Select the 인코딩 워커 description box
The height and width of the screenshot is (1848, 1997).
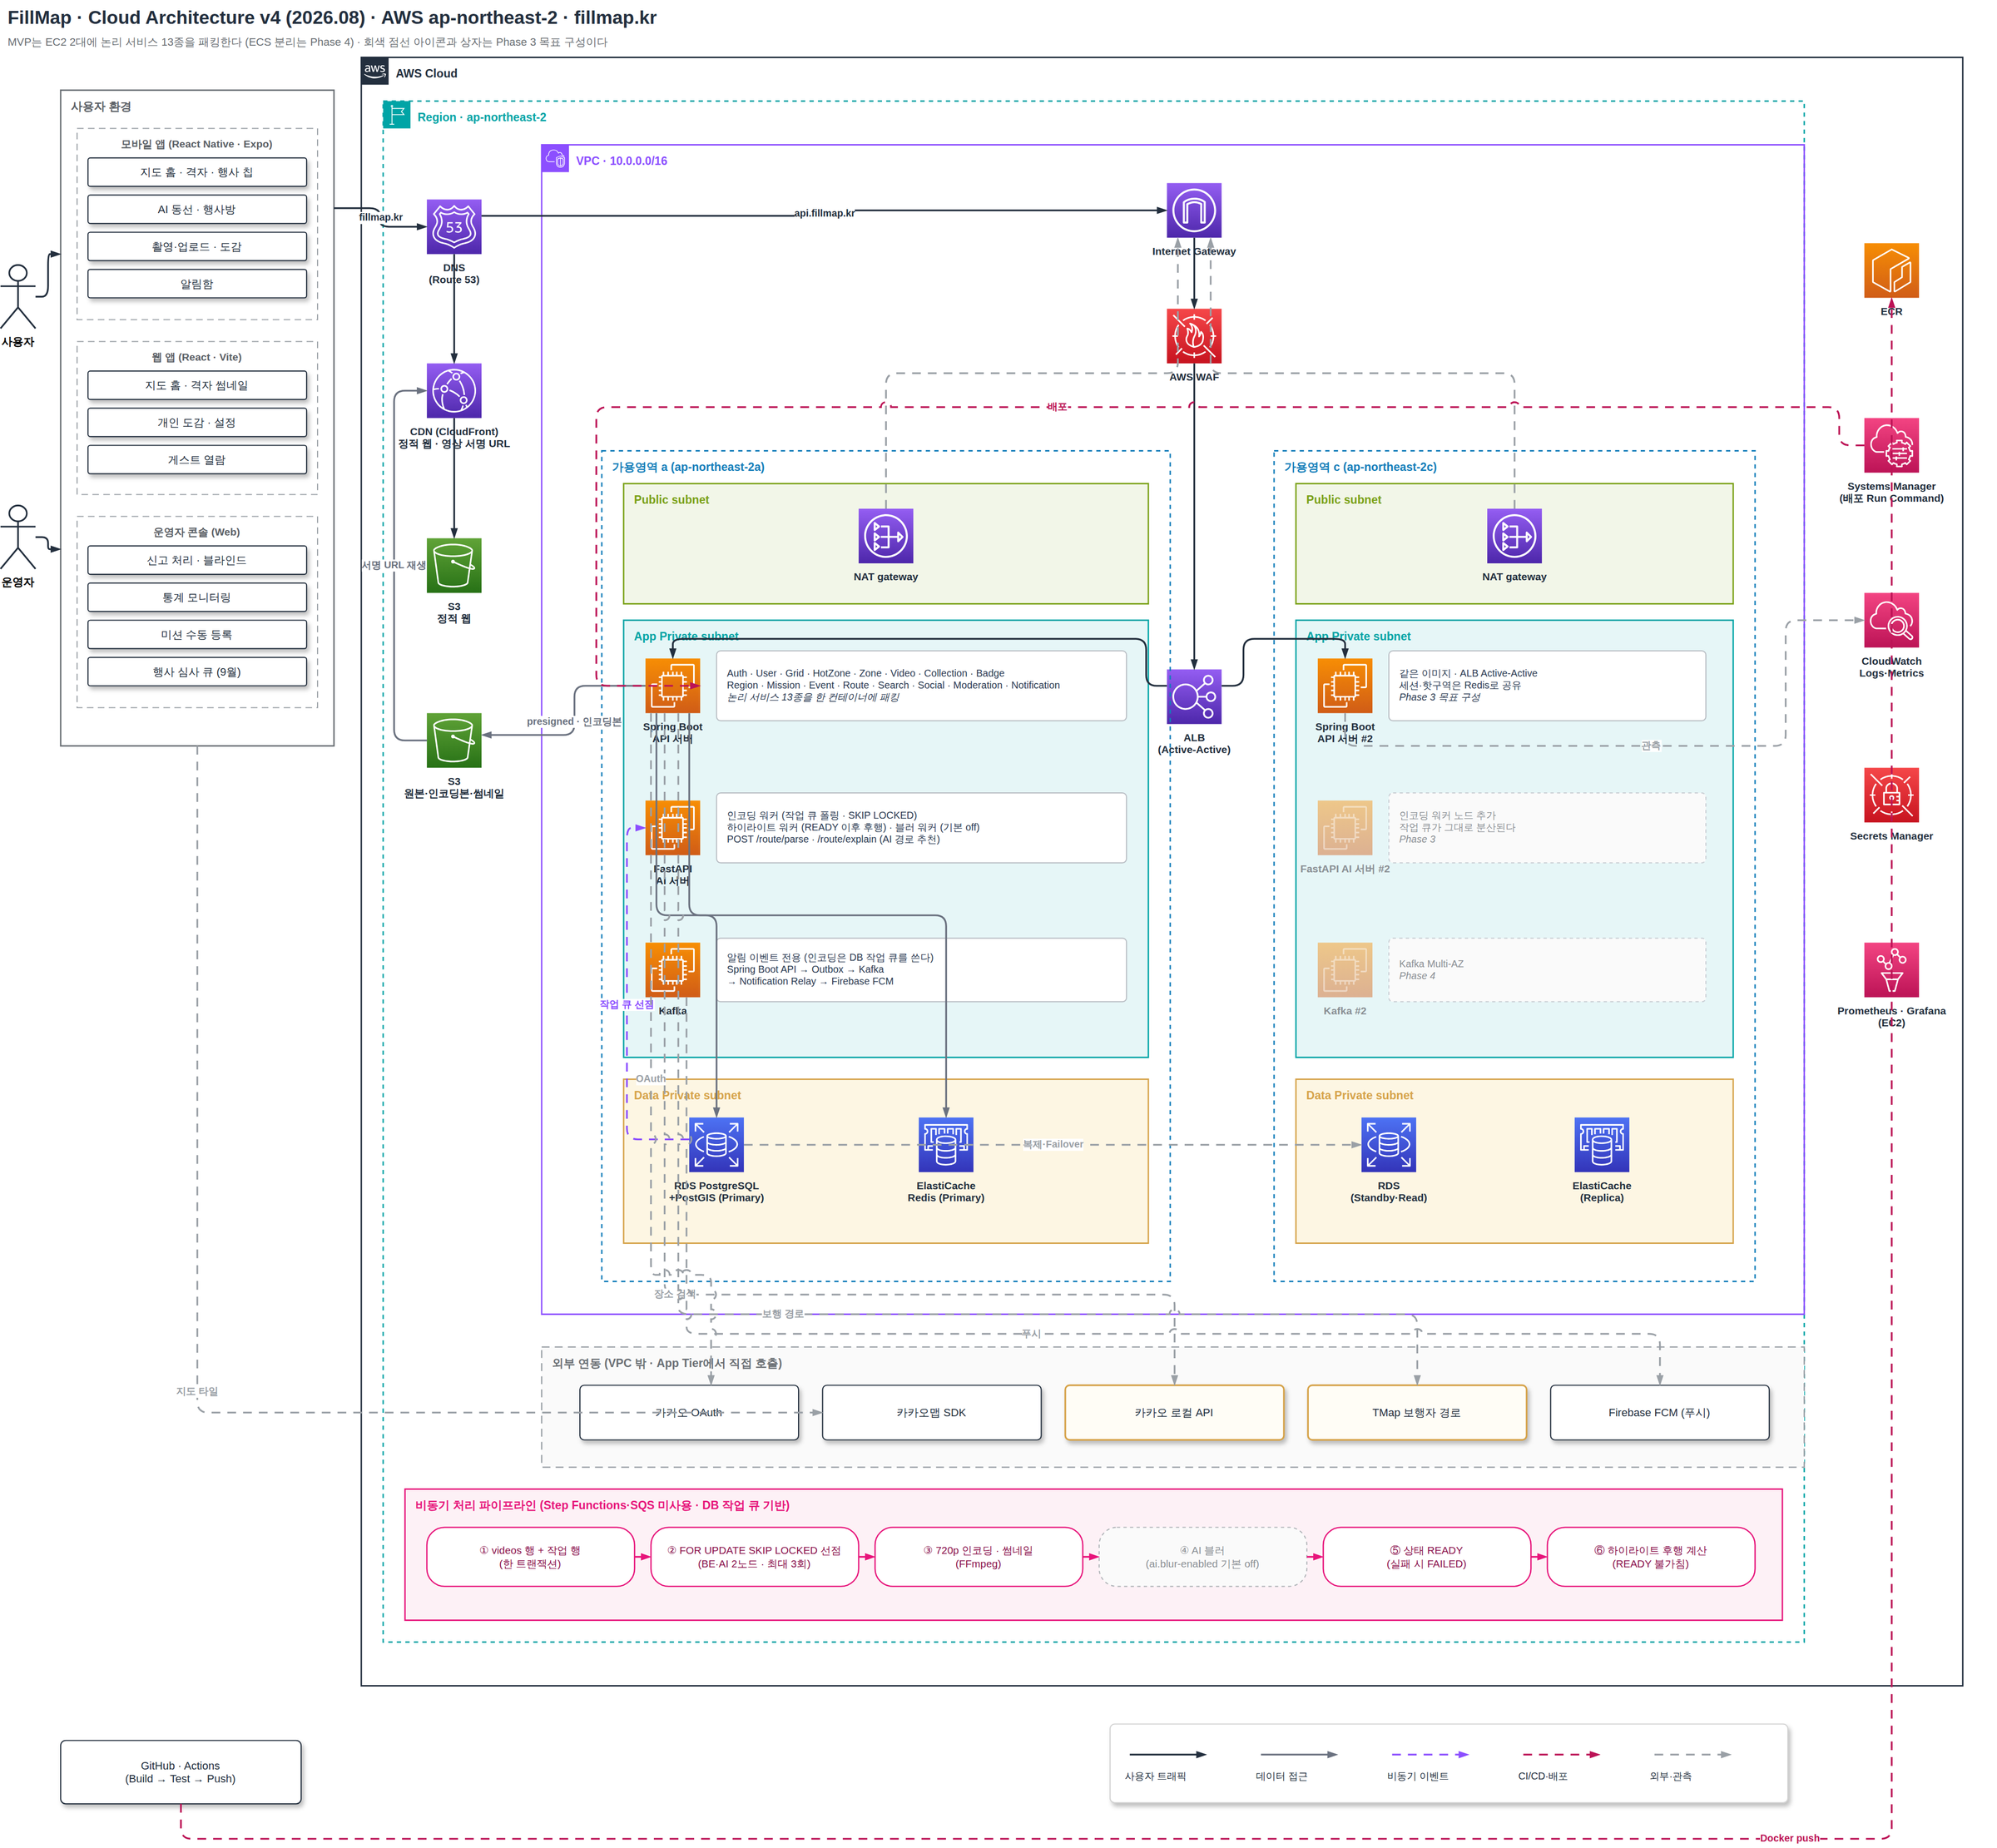[921, 828]
